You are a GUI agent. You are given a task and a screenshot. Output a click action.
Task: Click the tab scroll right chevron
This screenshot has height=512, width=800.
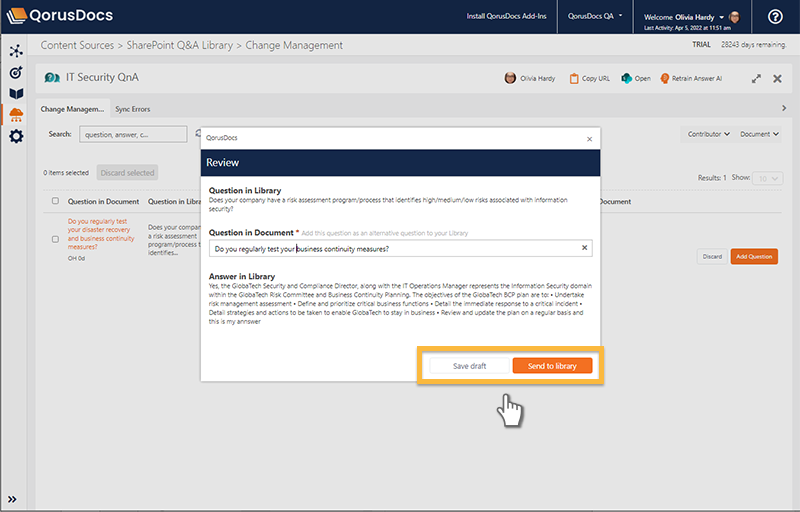[784, 108]
